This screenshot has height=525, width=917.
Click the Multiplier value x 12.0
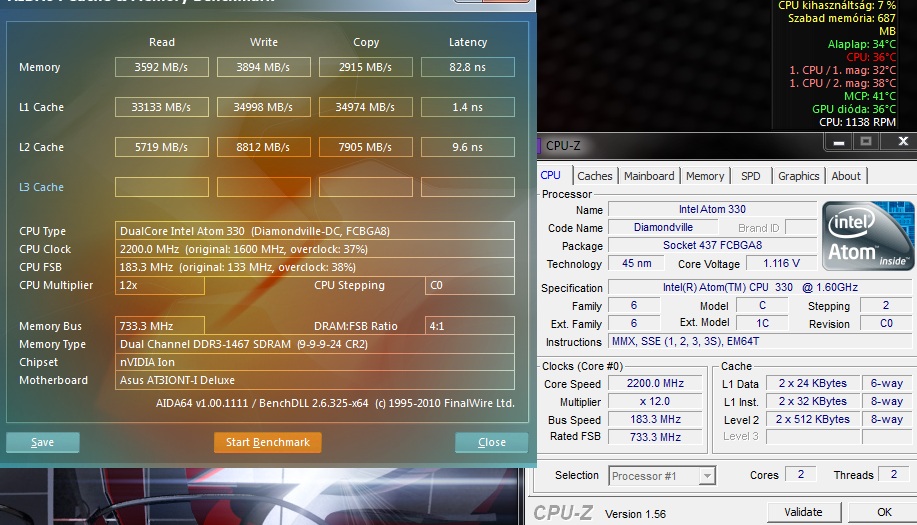tap(655, 402)
